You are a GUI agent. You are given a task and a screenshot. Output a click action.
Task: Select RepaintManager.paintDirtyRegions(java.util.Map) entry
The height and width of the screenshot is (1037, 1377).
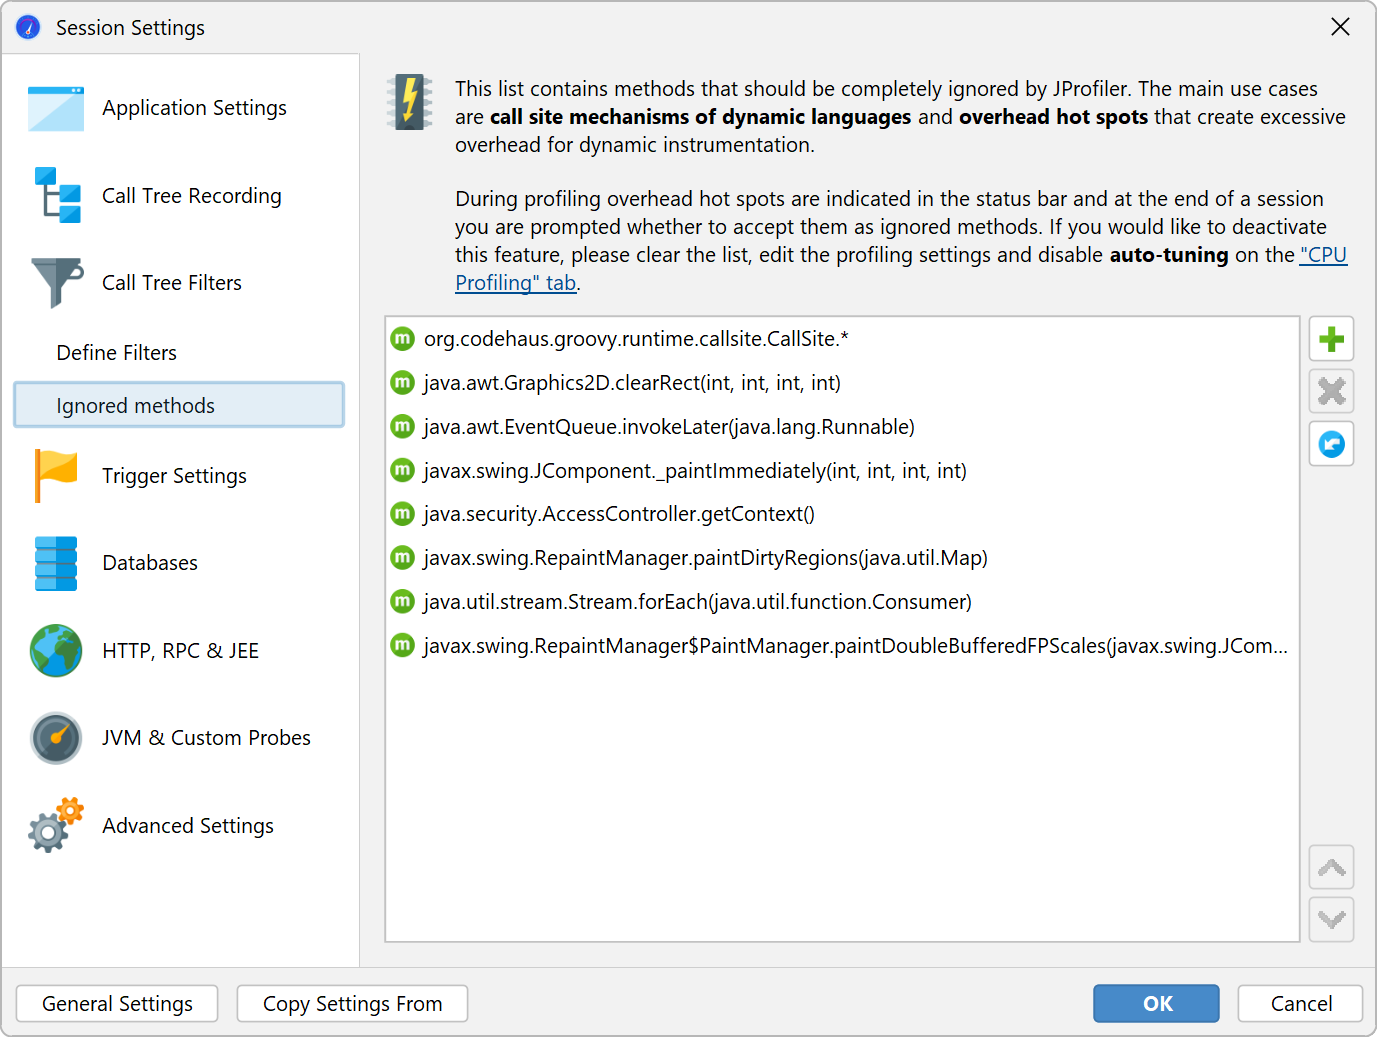tap(842, 558)
